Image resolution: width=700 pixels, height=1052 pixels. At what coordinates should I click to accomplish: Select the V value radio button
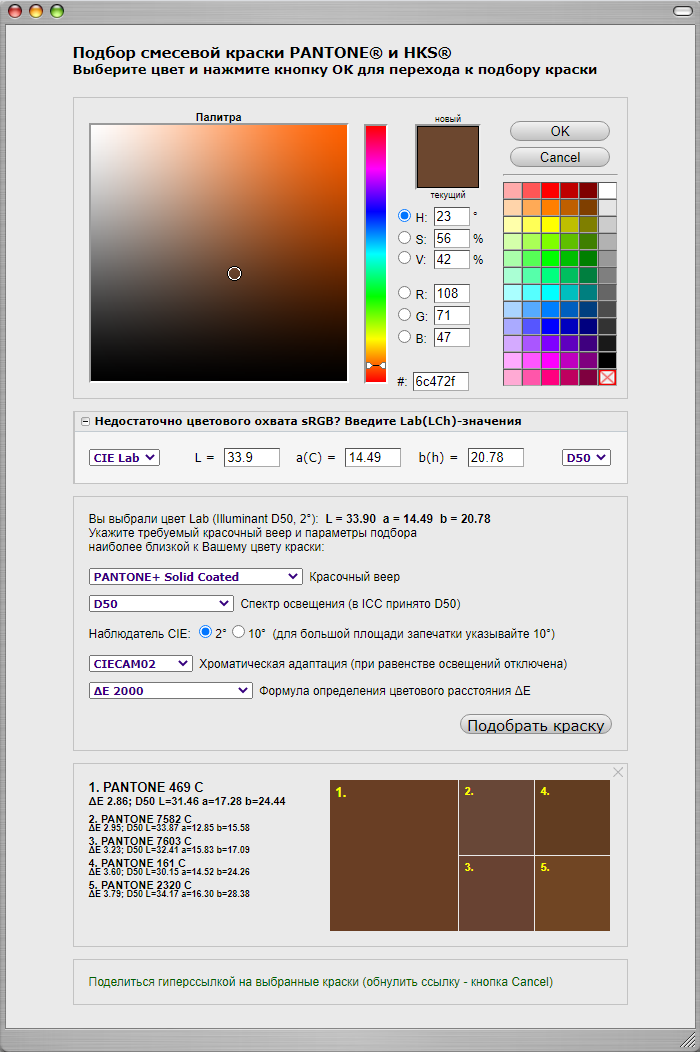[x=404, y=258]
